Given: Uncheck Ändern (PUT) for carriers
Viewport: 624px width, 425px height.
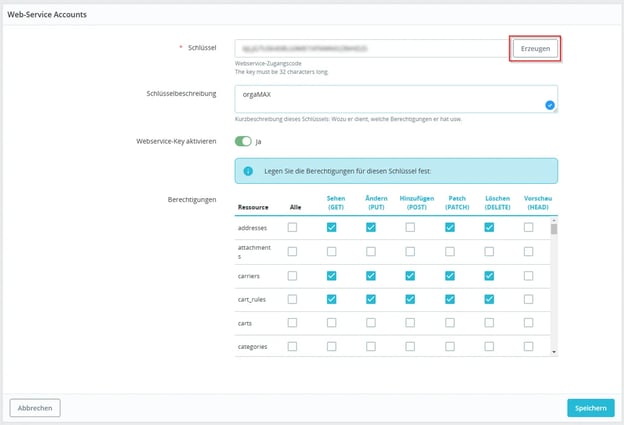Looking at the screenshot, I should (x=370, y=275).
